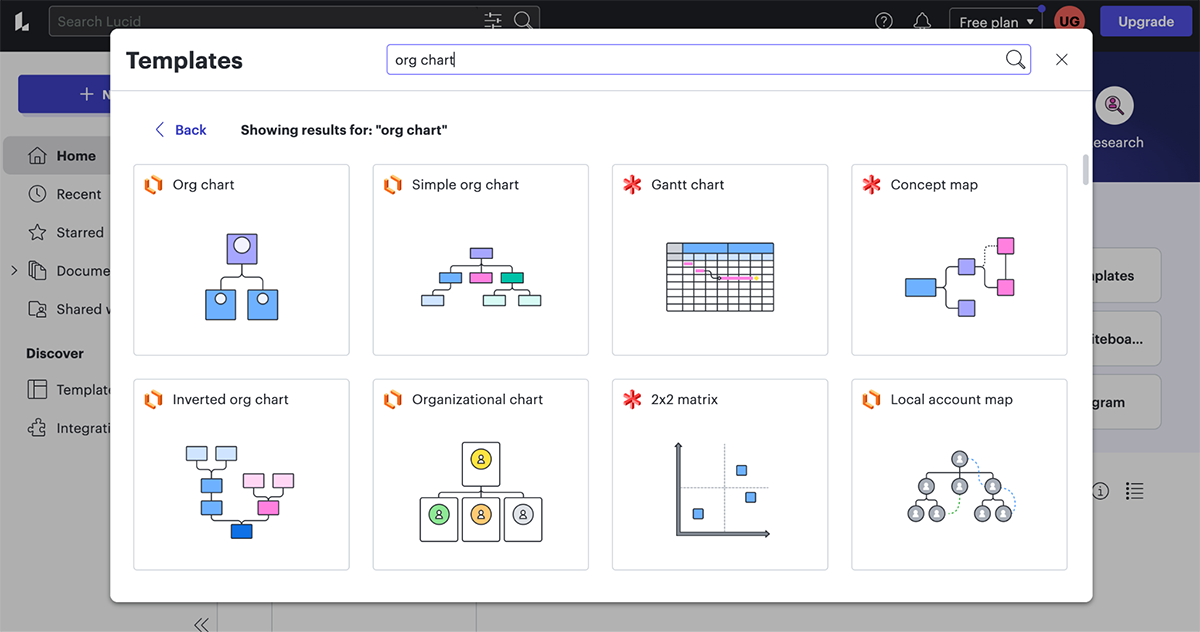Click the Upgrade button
This screenshot has height=632, width=1200.
pos(1145,21)
